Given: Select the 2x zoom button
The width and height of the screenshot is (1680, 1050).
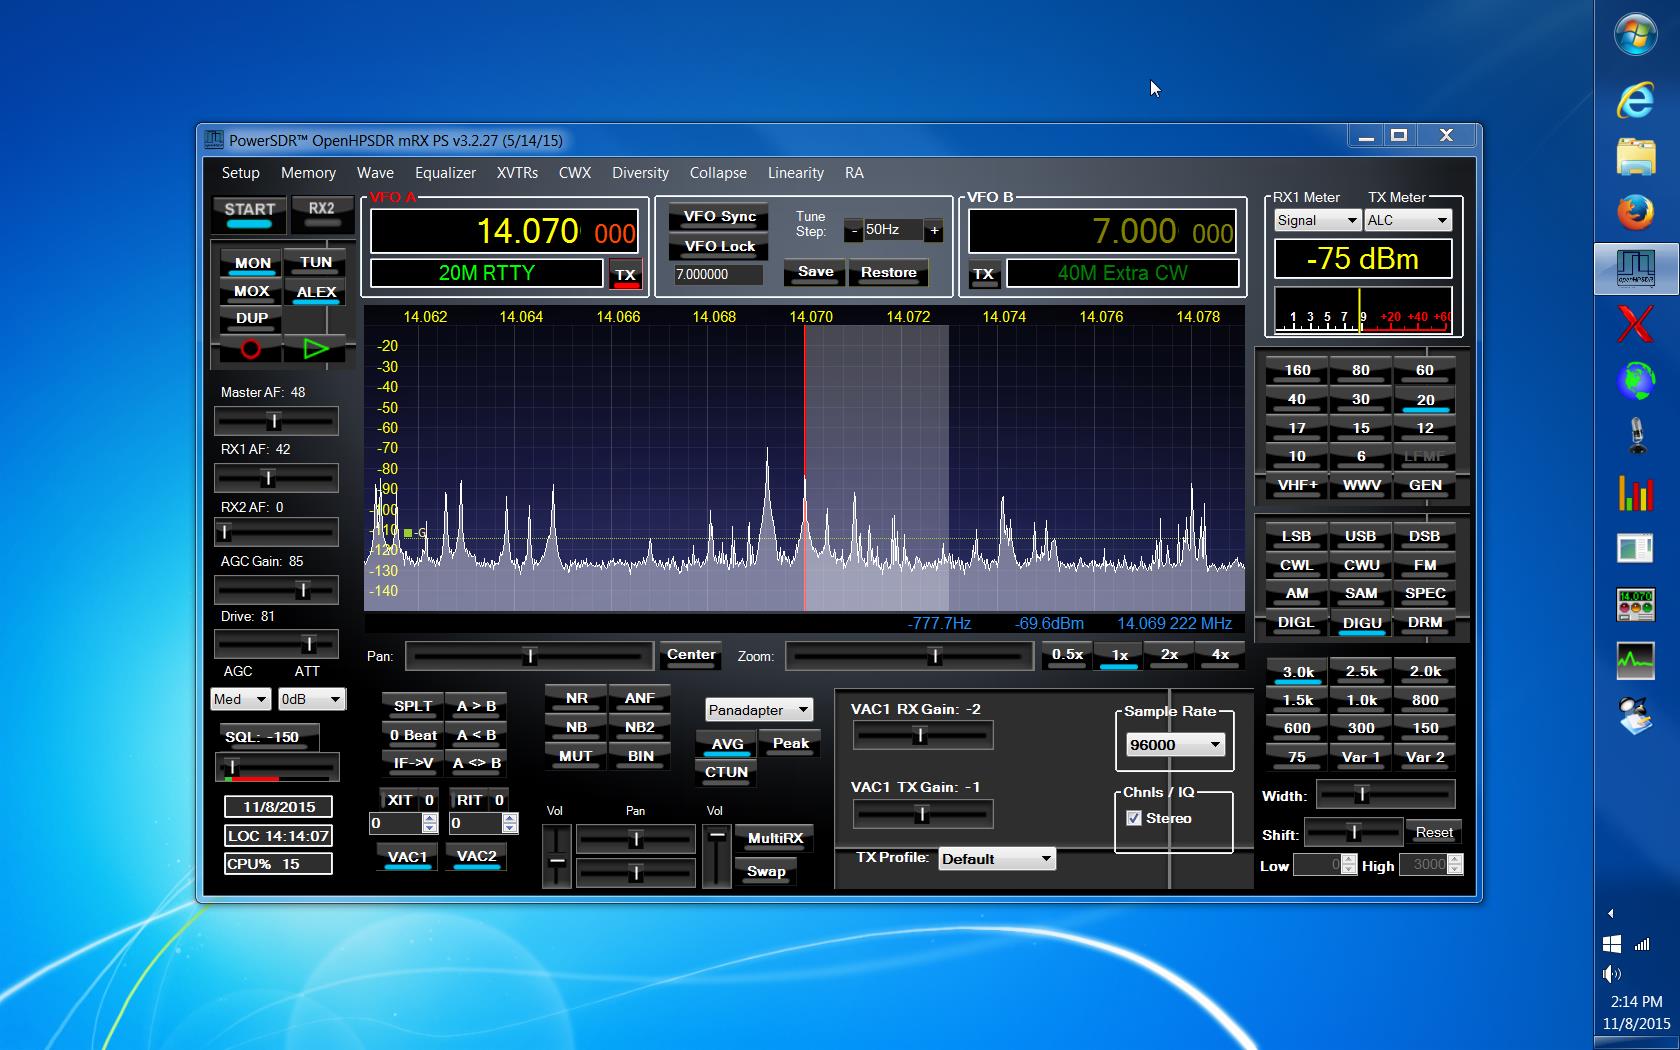Looking at the screenshot, I should [1169, 655].
